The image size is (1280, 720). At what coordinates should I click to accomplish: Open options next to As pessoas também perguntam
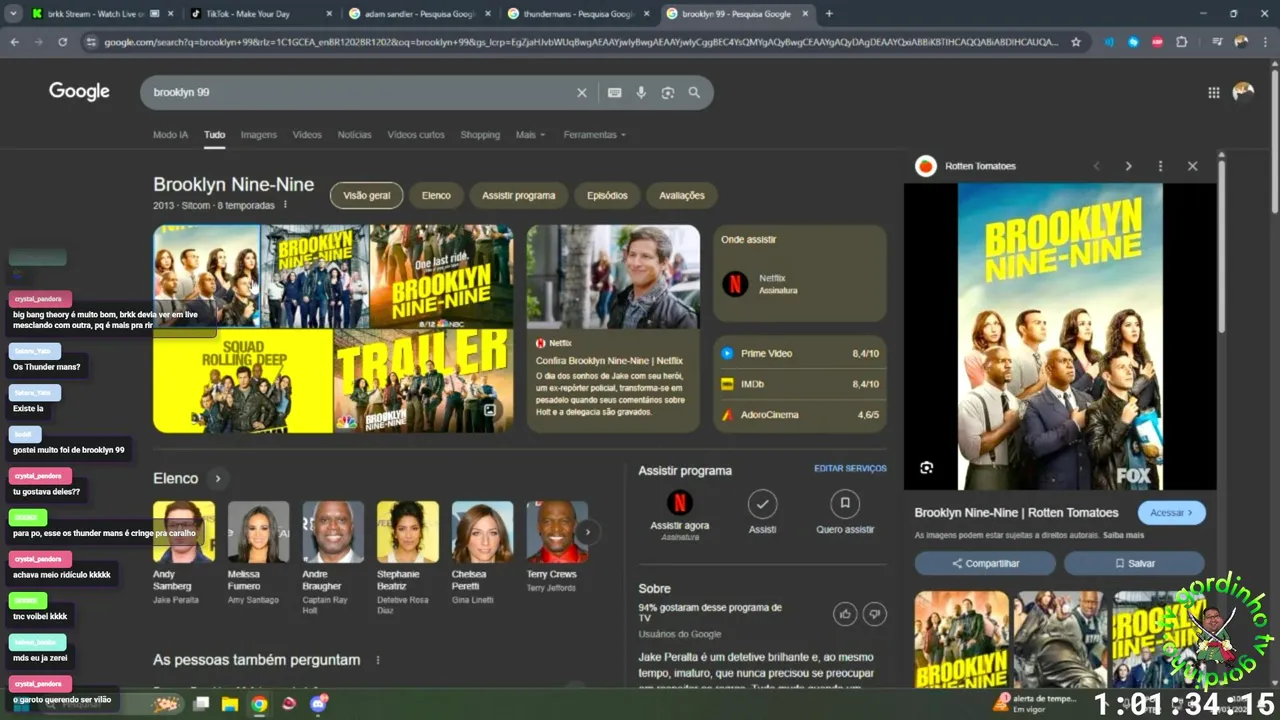coord(377,660)
